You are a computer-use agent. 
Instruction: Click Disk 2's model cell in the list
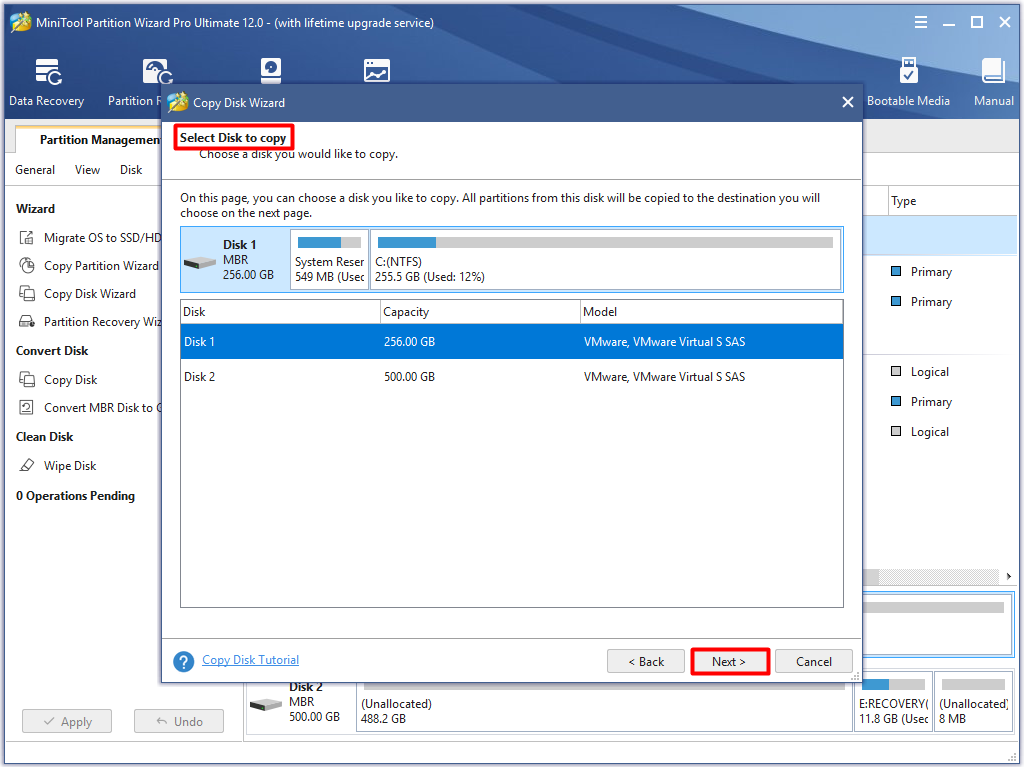pos(664,377)
